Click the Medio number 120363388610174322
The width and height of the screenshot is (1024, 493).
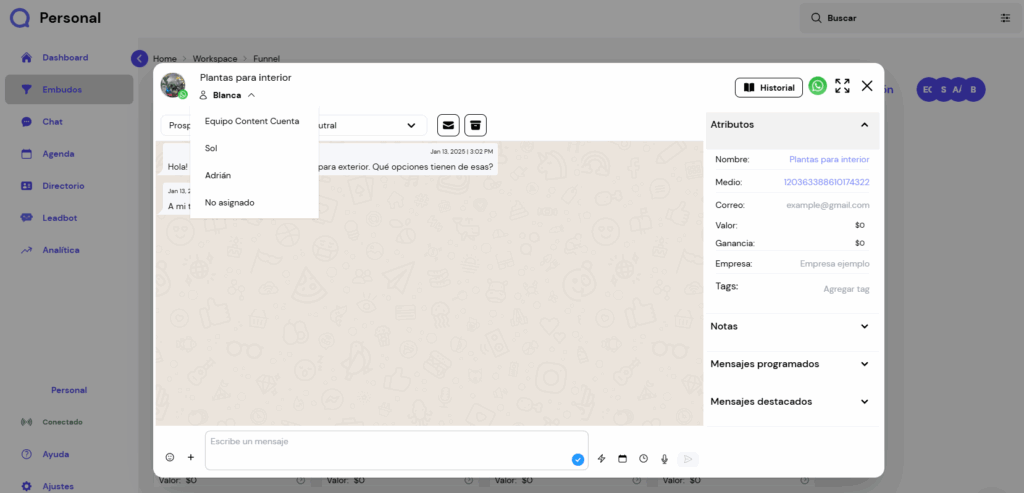point(826,182)
